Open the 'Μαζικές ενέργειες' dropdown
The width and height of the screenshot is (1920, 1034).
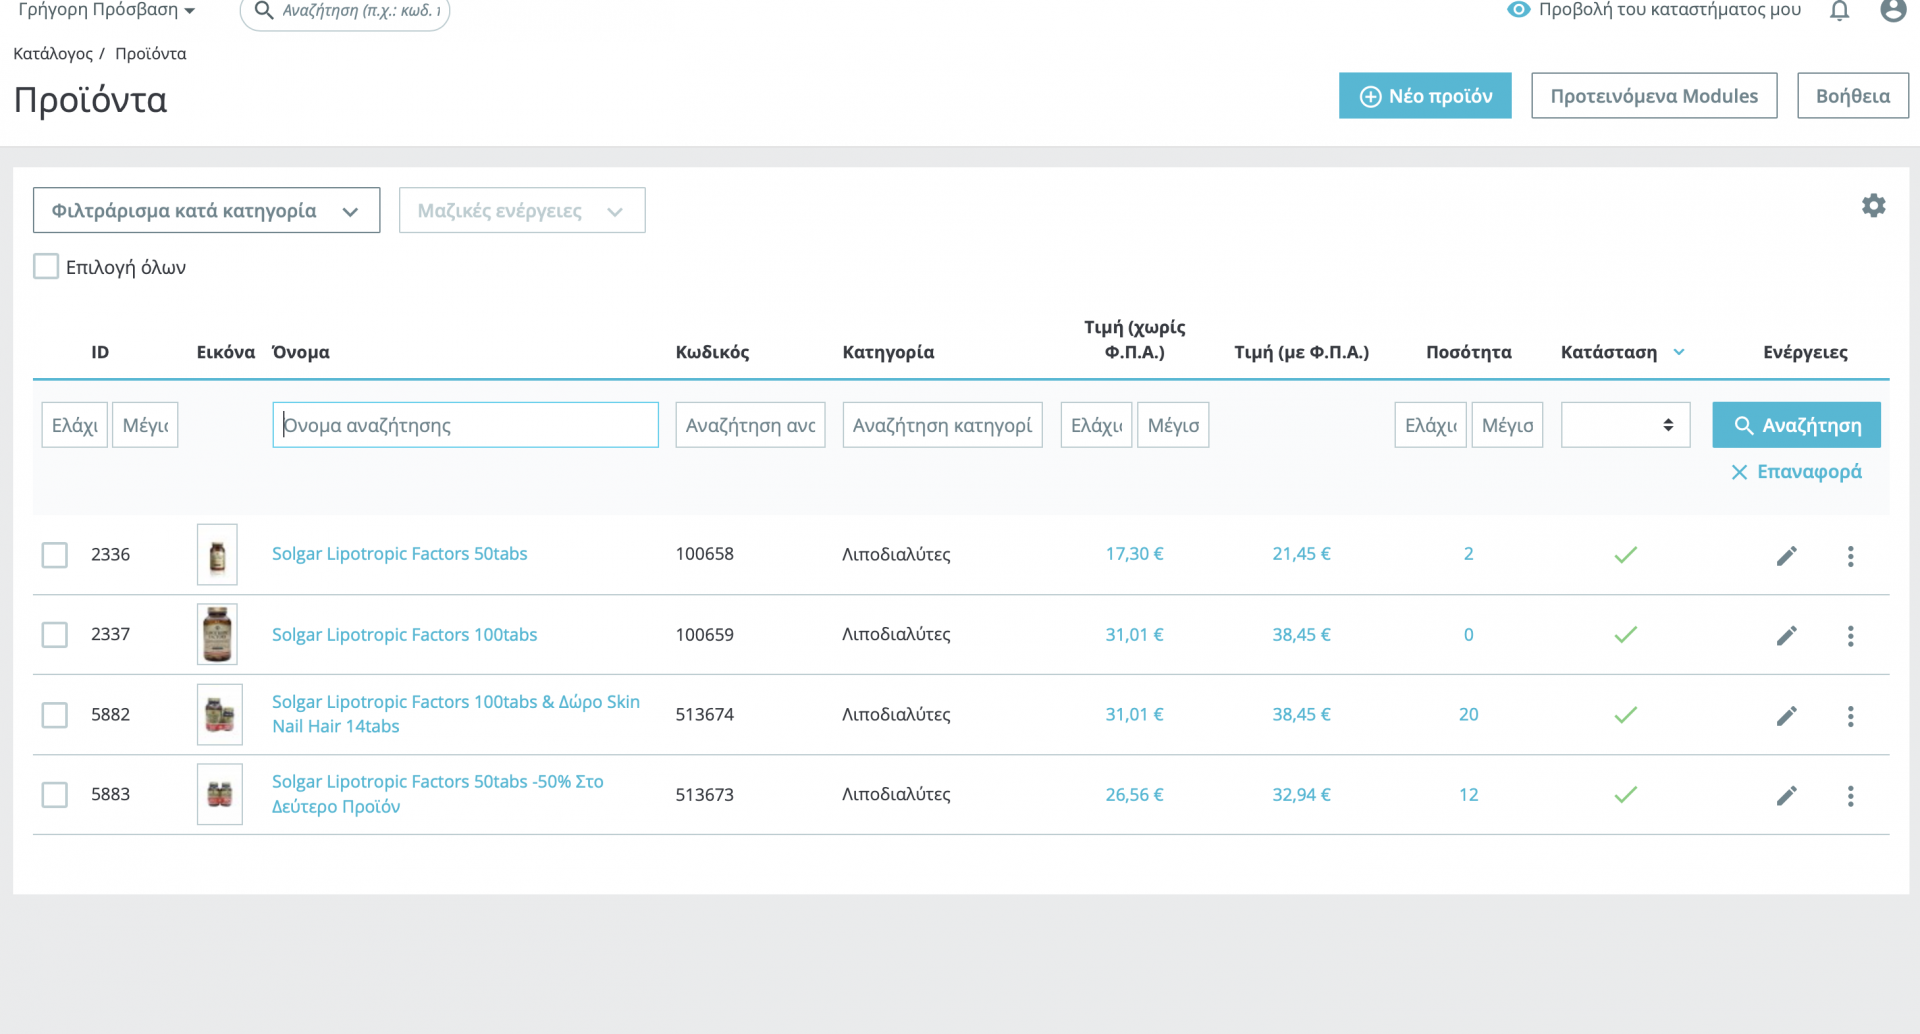521,211
